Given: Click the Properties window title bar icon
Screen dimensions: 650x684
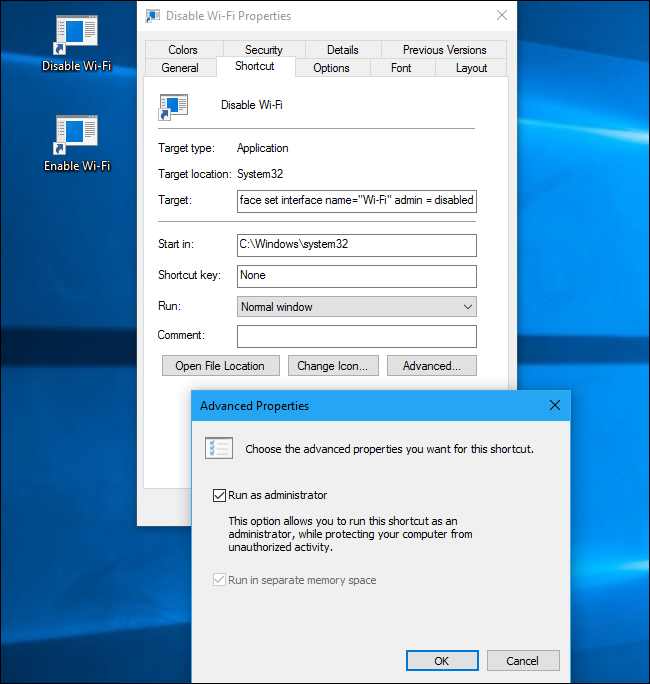Looking at the screenshot, I should 152,16.
